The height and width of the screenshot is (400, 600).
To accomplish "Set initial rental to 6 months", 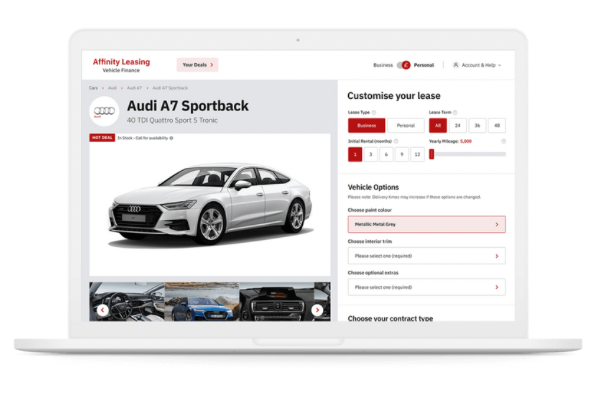I will tap(385, 154).
